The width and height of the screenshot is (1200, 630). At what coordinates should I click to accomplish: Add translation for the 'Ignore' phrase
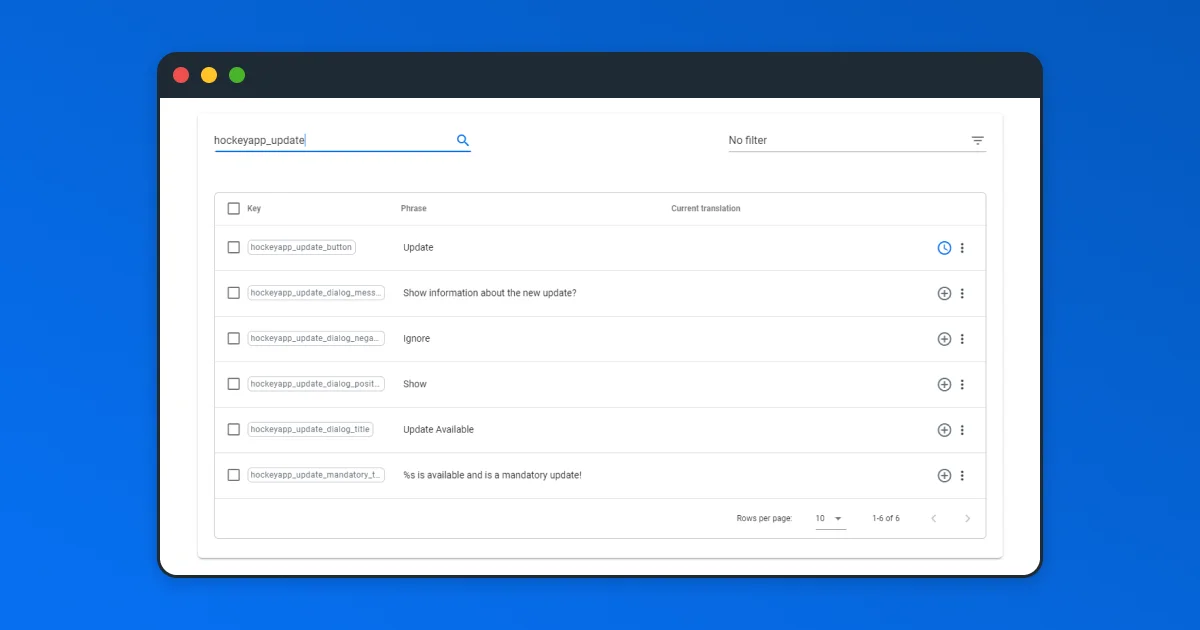[944, 339]
